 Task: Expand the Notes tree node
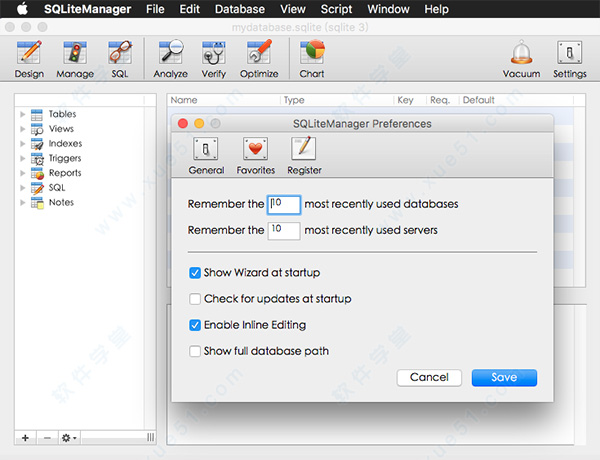pyautogui.click(x=23, y=202)
